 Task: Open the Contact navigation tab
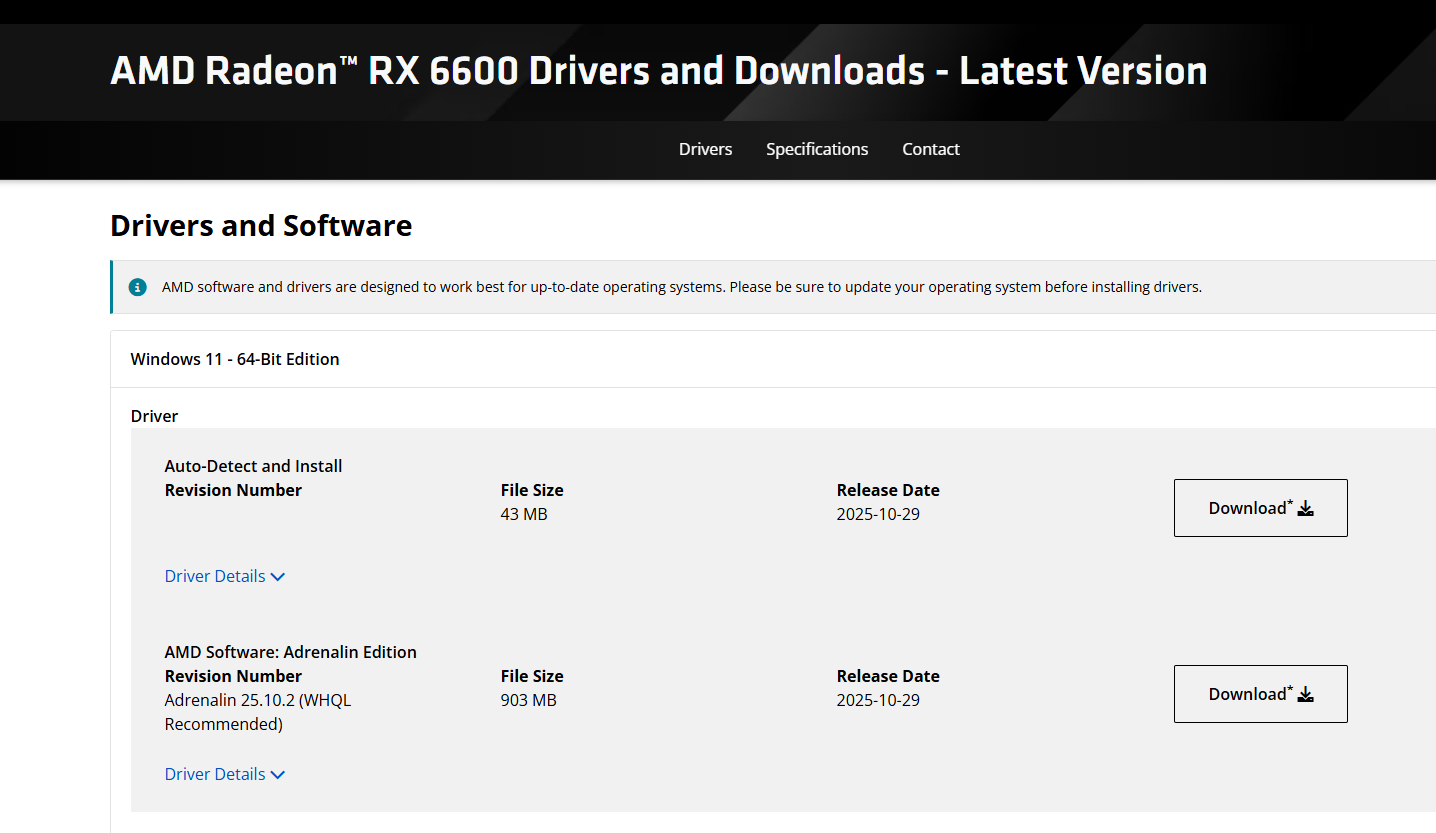pyautogui.click(x=931, y=149)
